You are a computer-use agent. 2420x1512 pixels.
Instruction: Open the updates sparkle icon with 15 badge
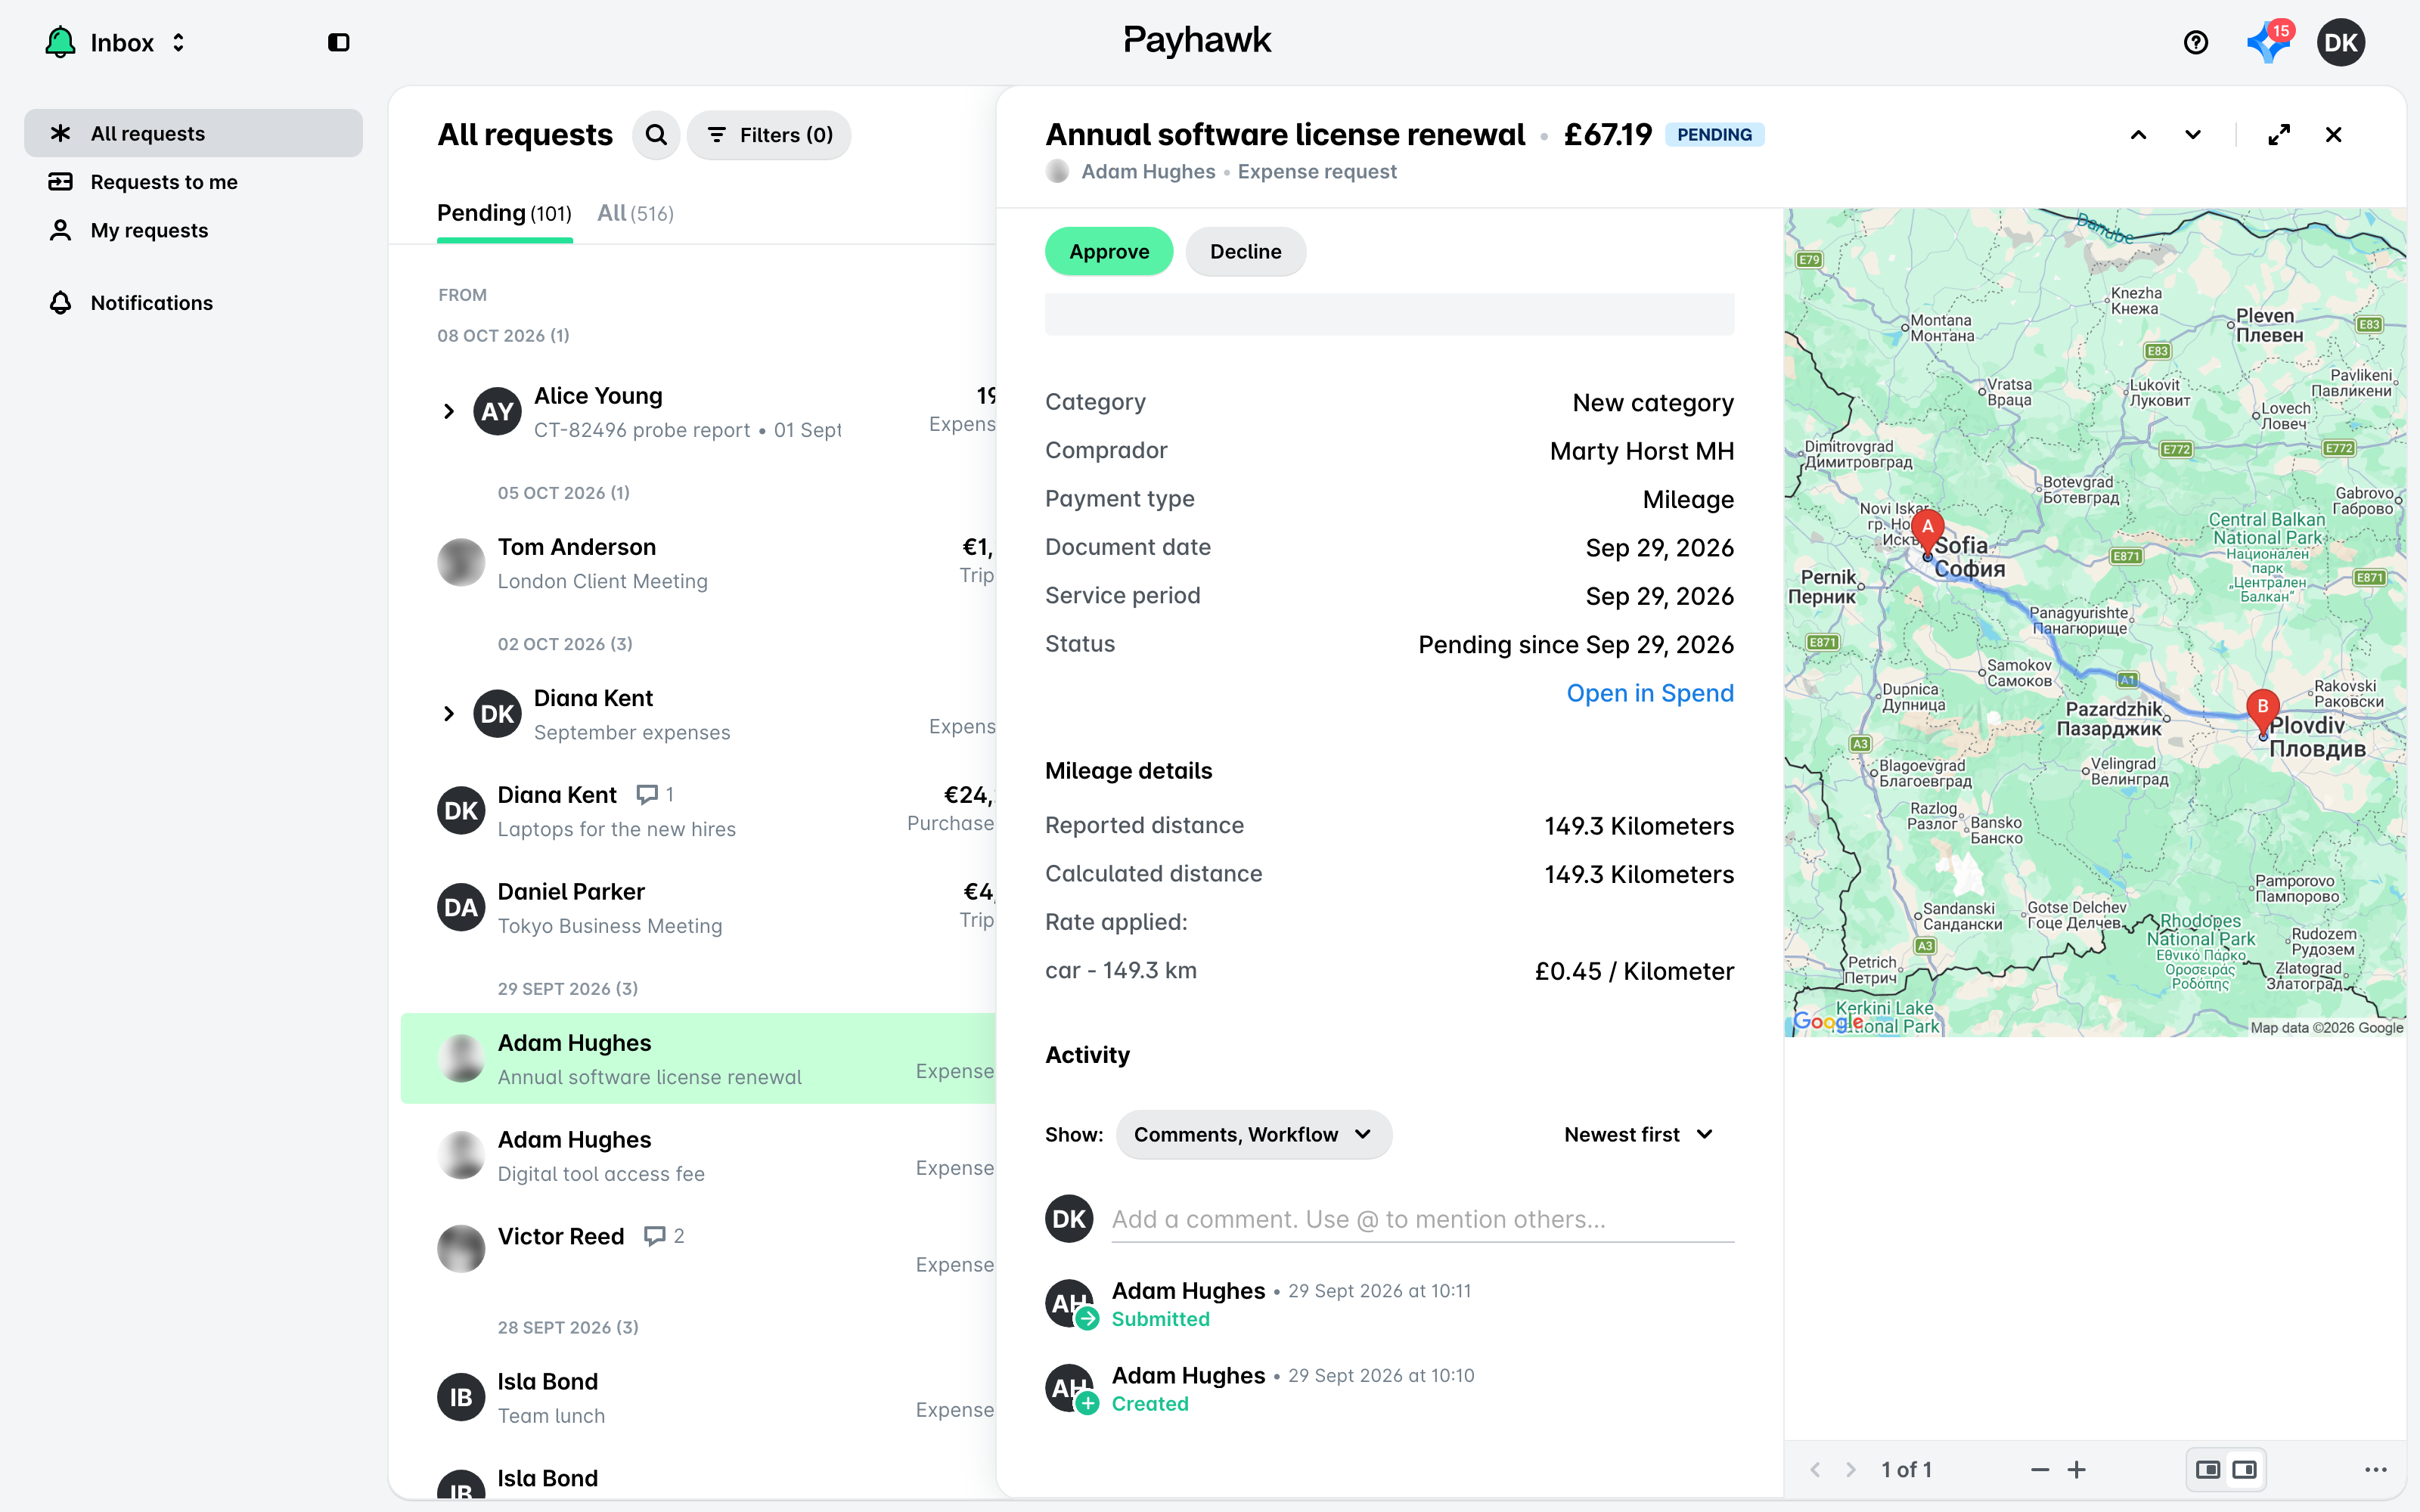click(2268, 42)
